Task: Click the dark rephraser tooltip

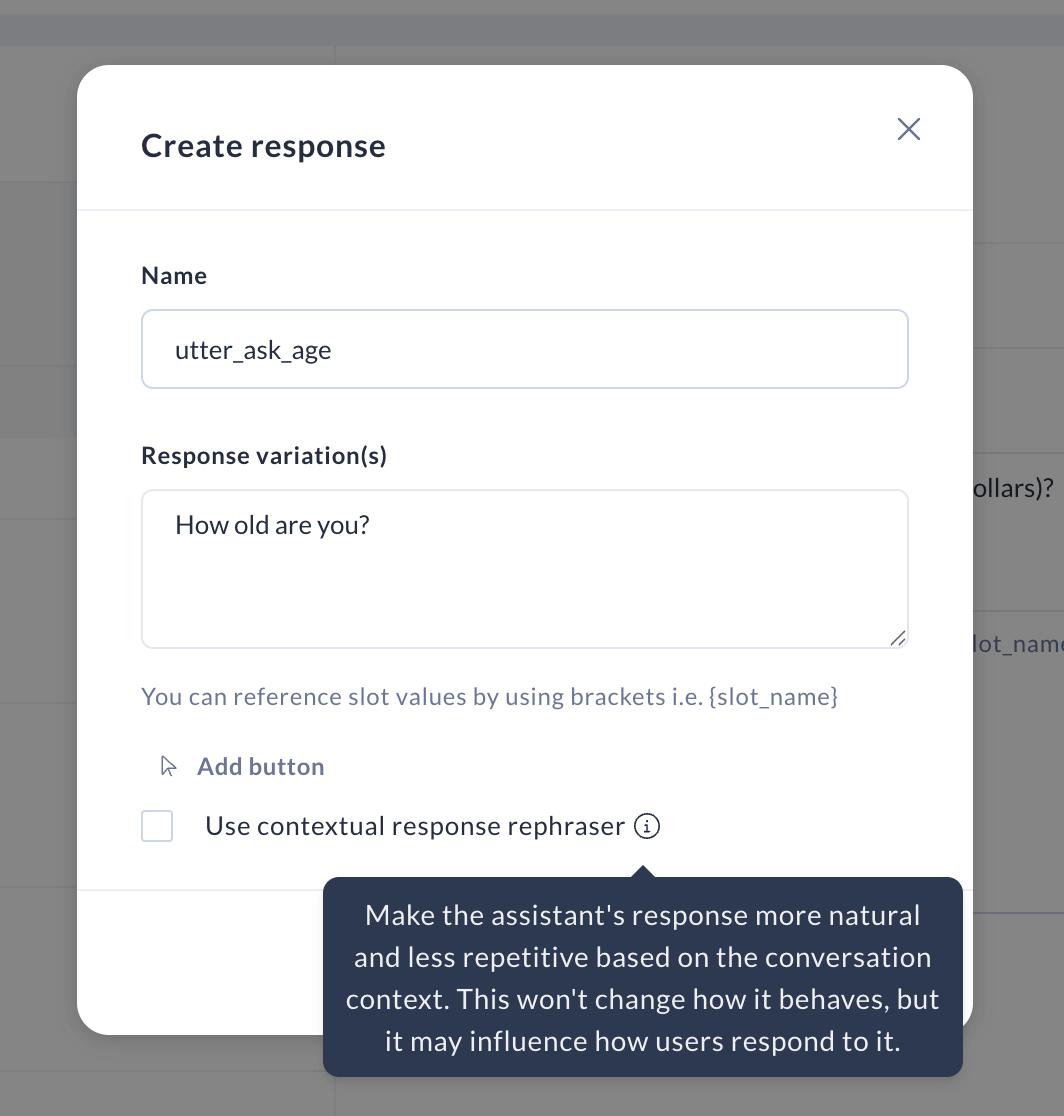Action: (x=643, y=977)
